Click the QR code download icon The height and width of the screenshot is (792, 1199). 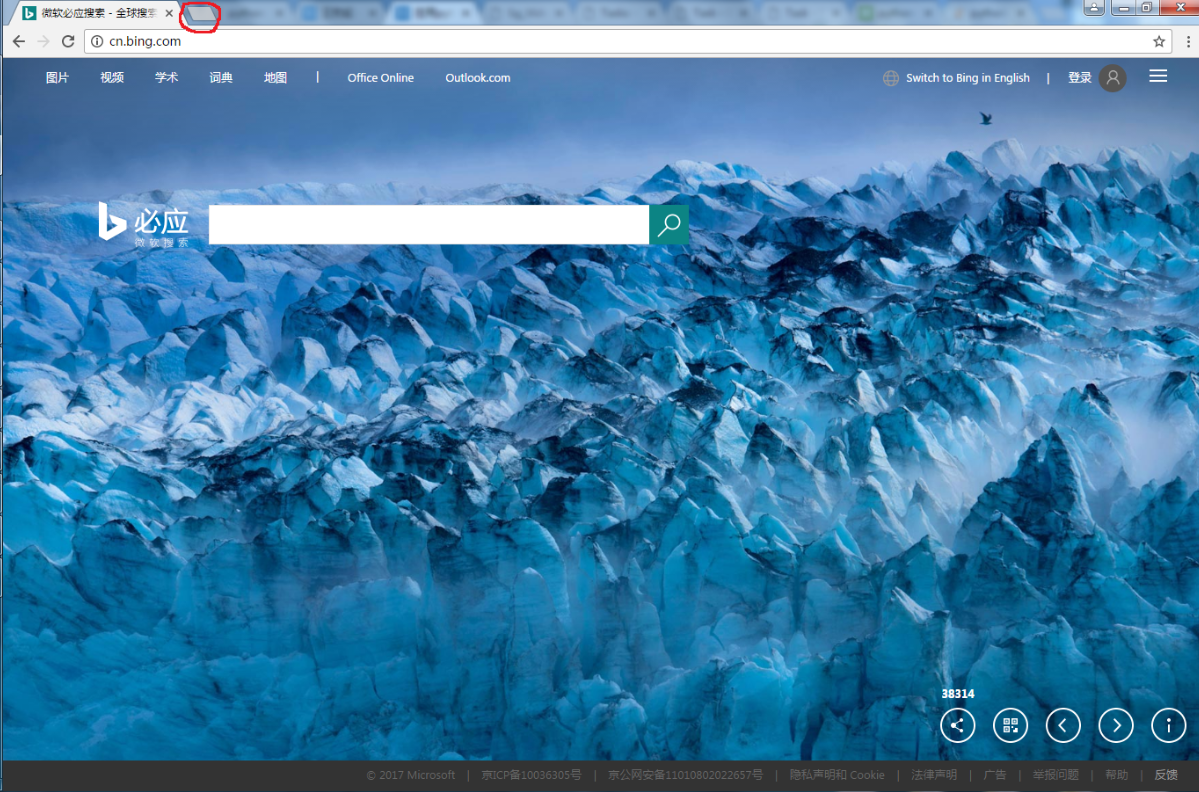click(1010, 725)
